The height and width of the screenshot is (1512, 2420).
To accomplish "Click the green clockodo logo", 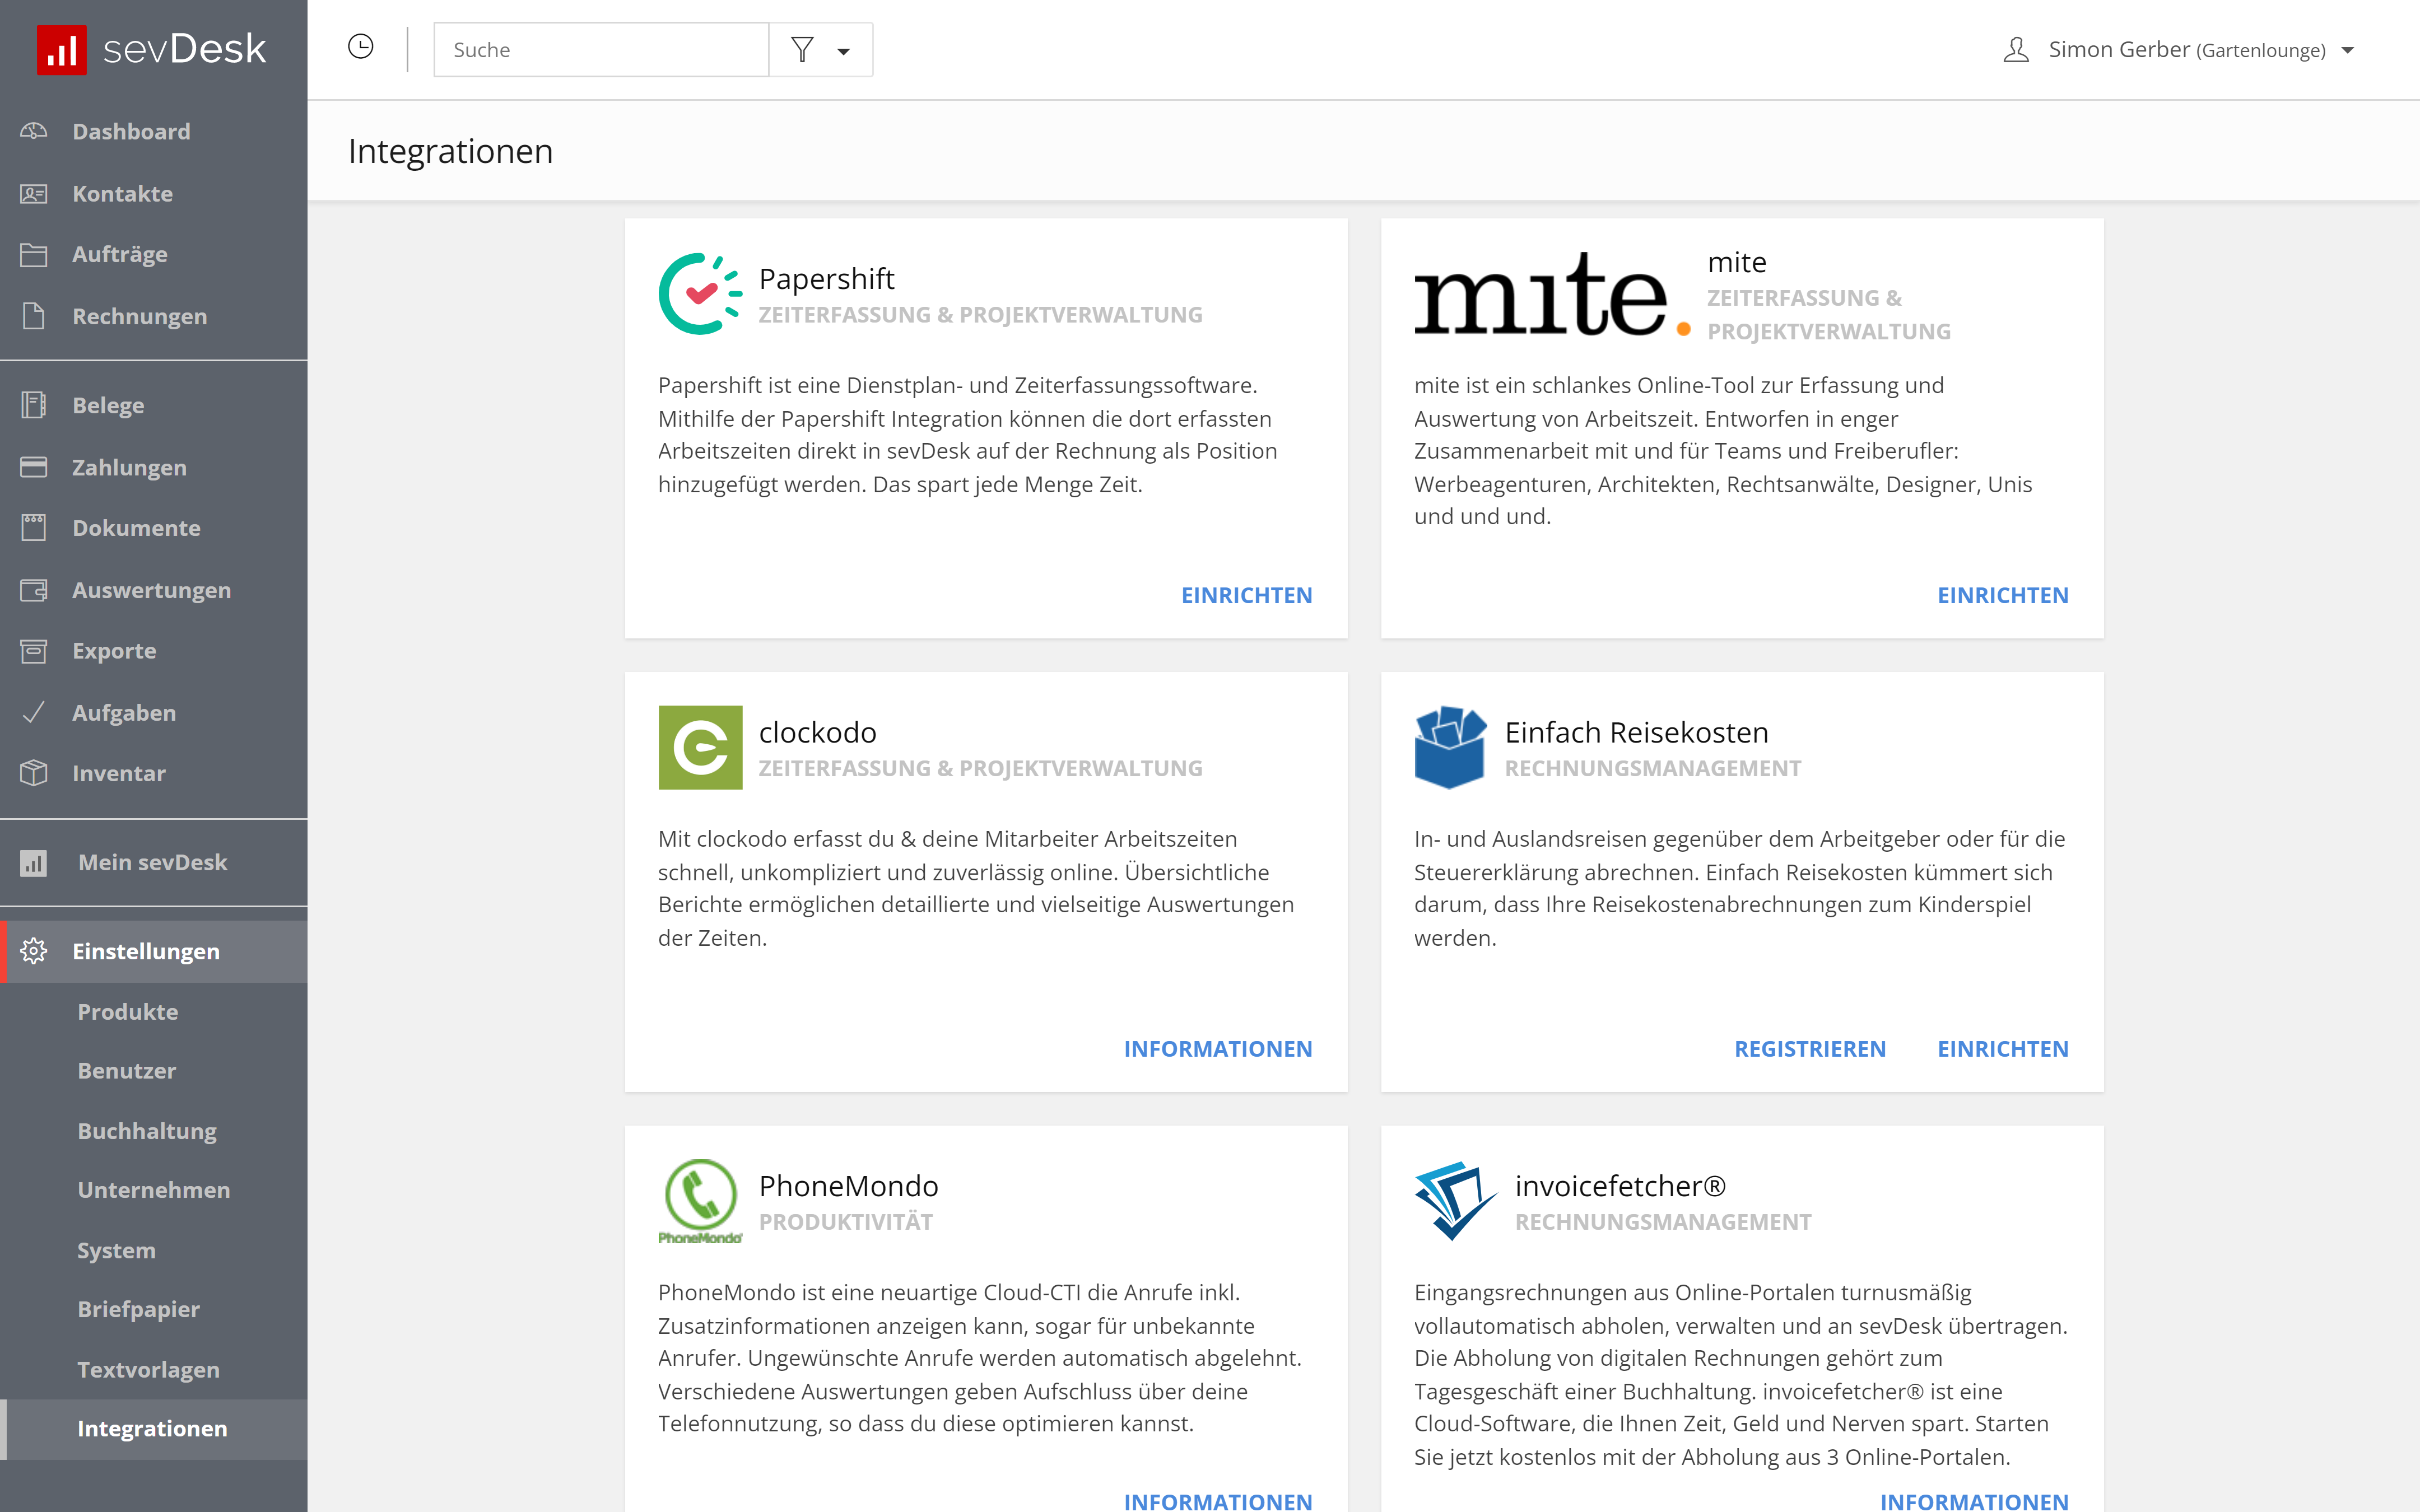I will (700, 747).
